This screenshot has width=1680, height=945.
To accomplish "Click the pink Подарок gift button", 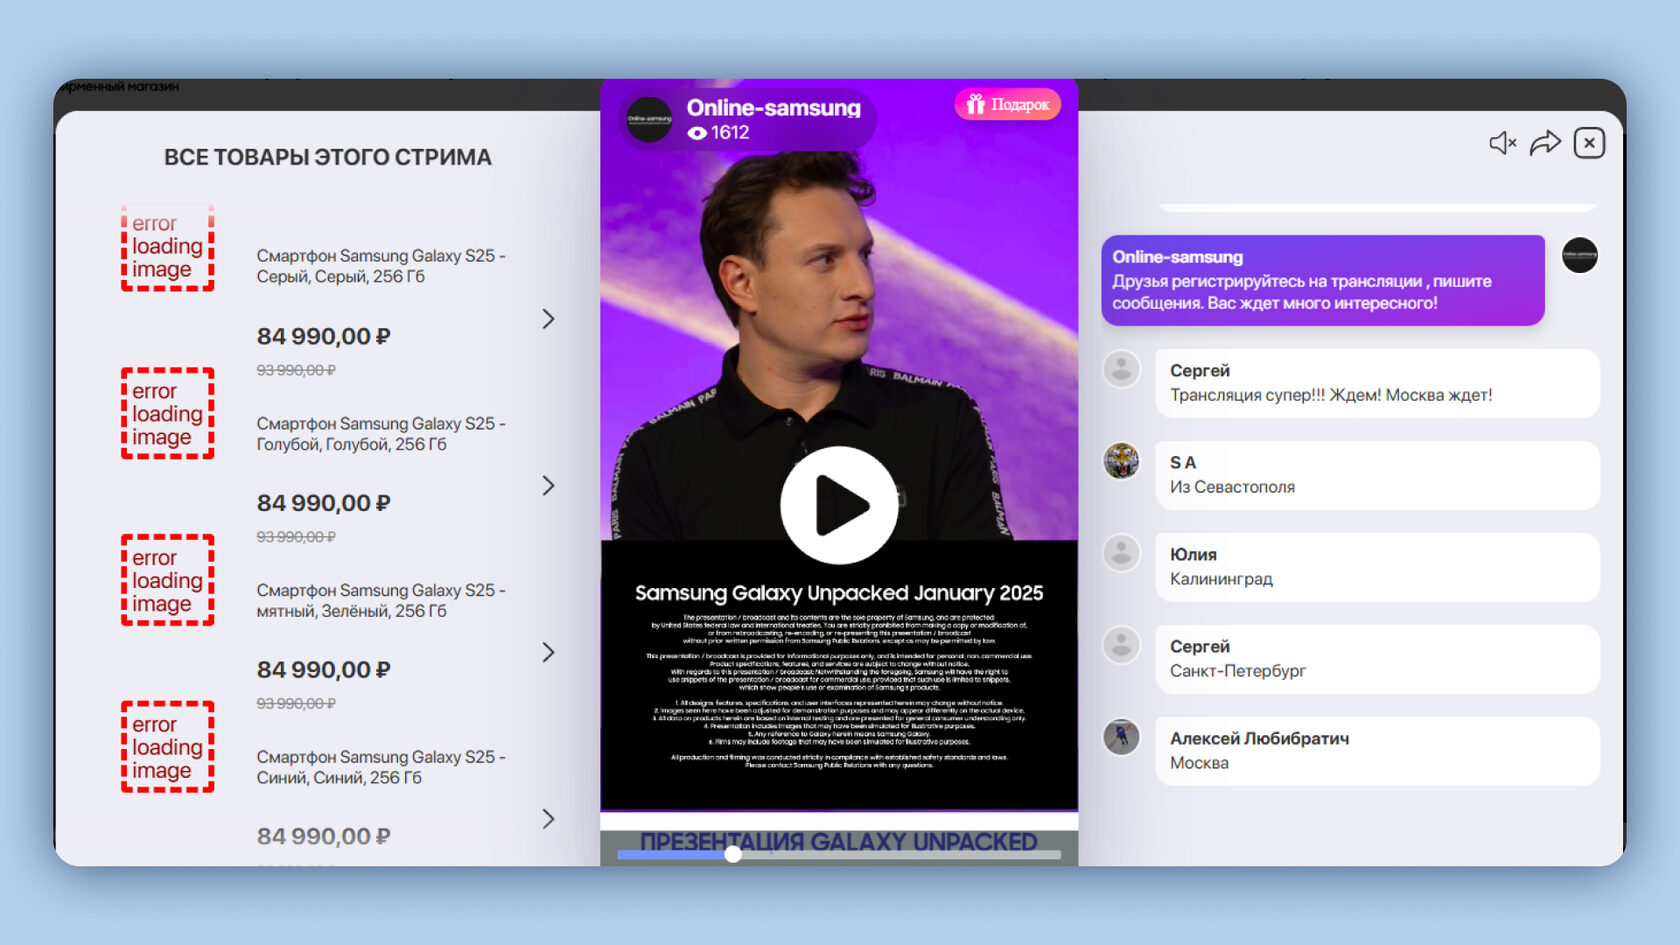I will click(1008, 104).
